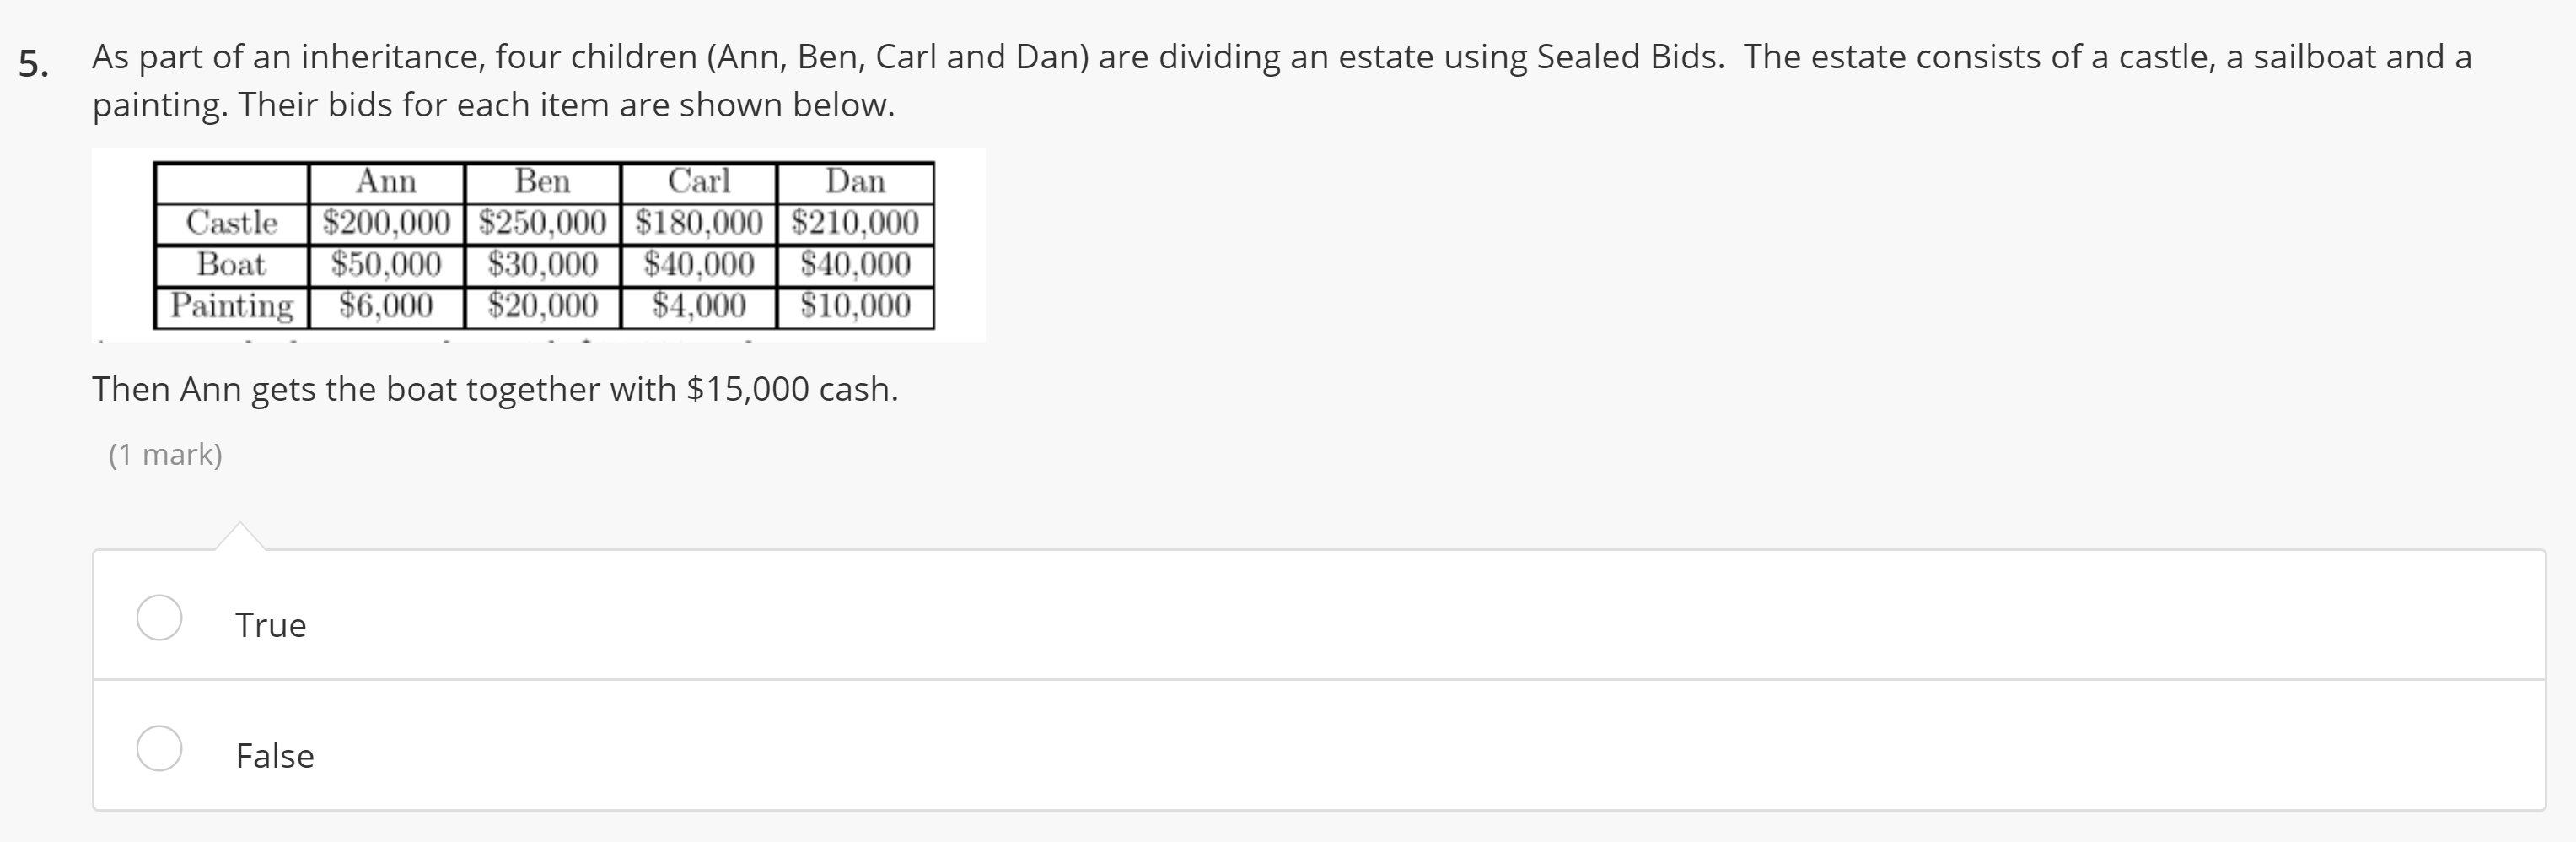
Task: Click the '(1 mark)' text
Action: [x=166, y=454]
